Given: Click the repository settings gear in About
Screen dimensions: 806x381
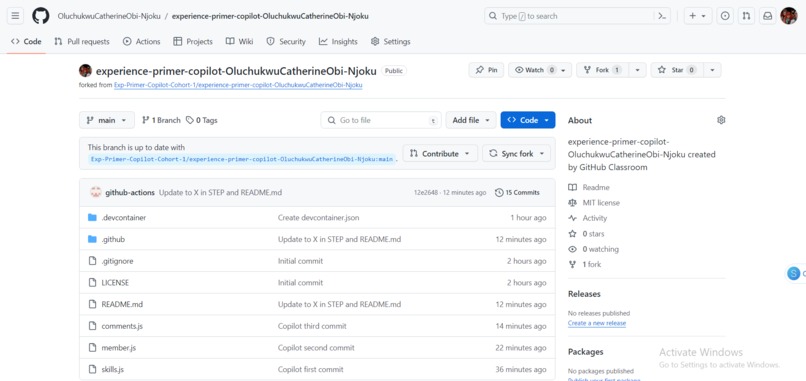Looking at the screenshot, I should click(721, 120).
